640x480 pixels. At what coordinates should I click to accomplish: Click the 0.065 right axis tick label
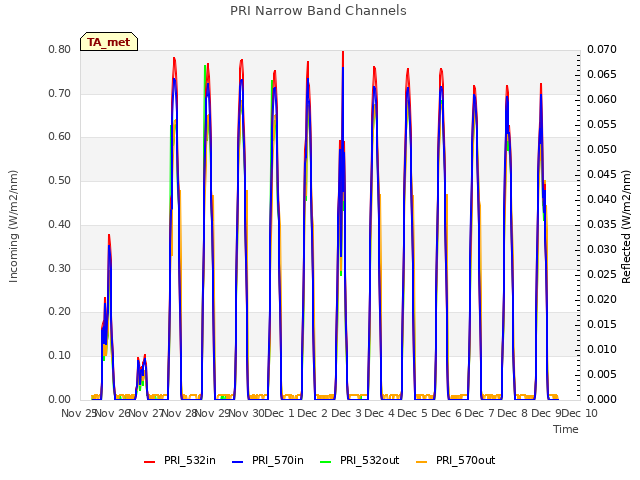602,75
